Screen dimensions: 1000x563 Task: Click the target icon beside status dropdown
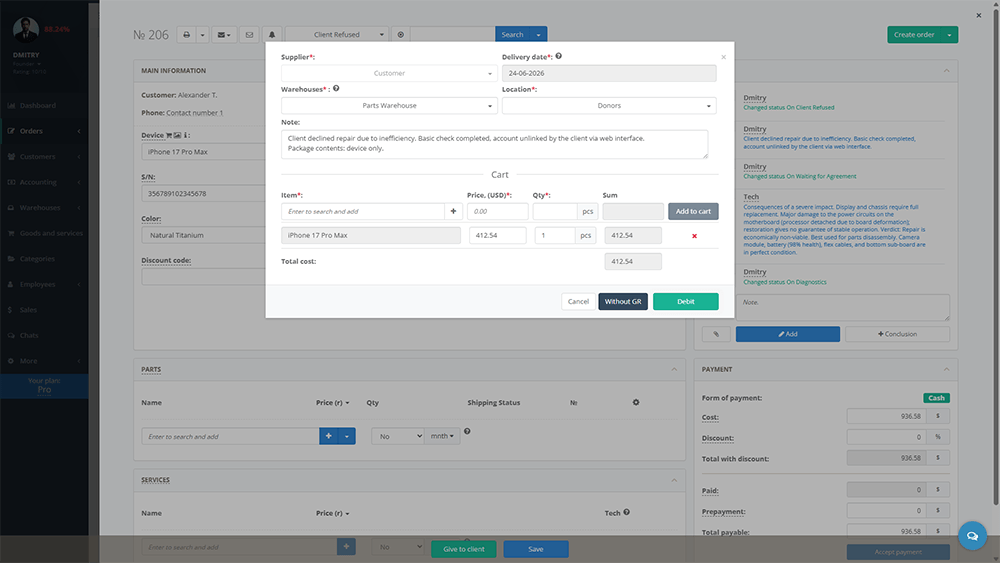[x=401, y=34]
